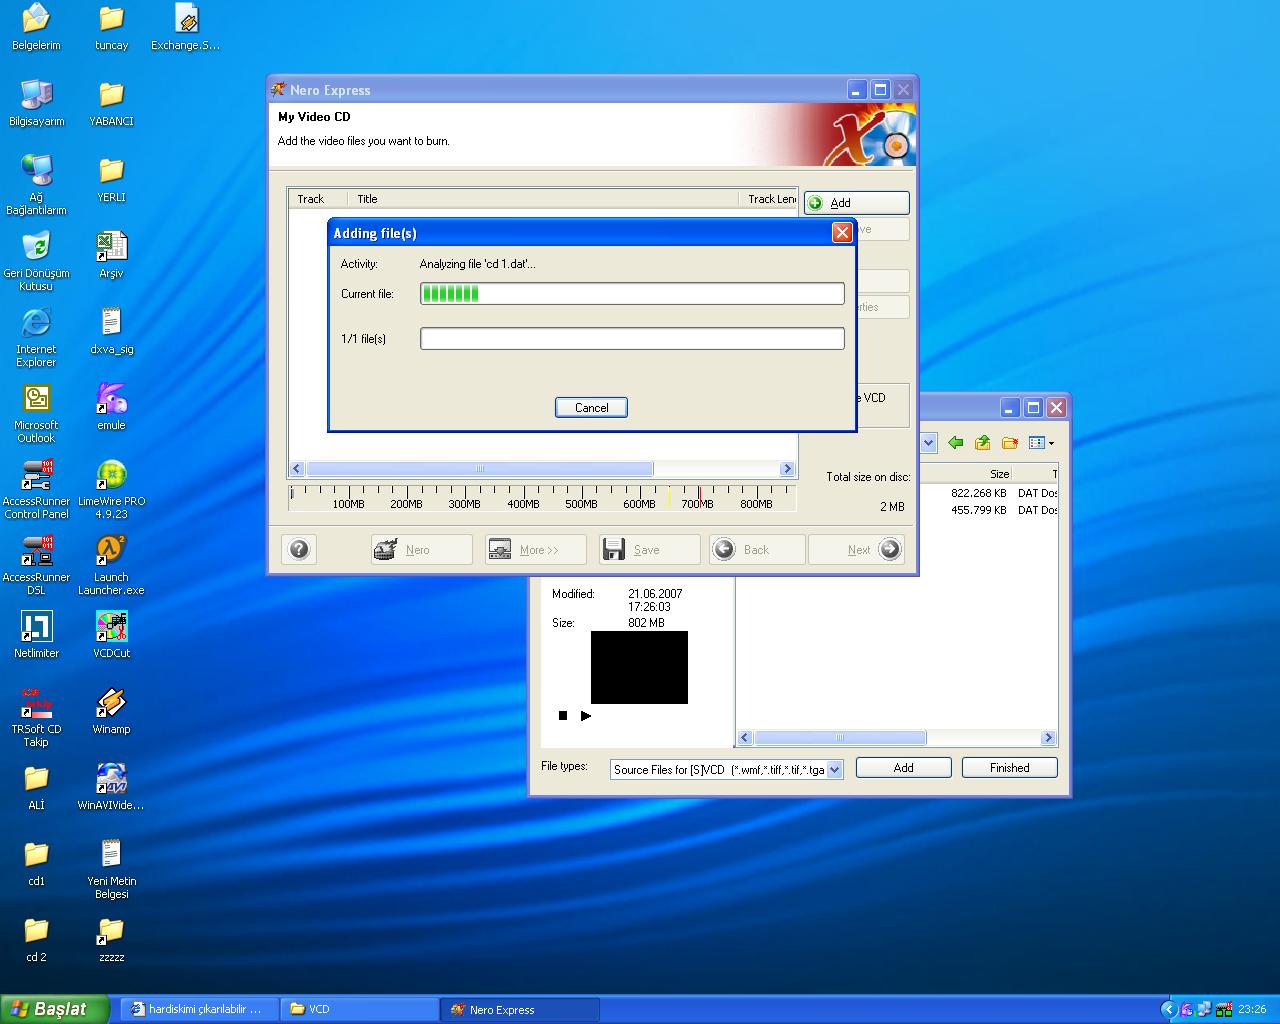Click the Nero button in bottom bar
This screenshot has height=1024, width=1280.
tap(421, 549)
